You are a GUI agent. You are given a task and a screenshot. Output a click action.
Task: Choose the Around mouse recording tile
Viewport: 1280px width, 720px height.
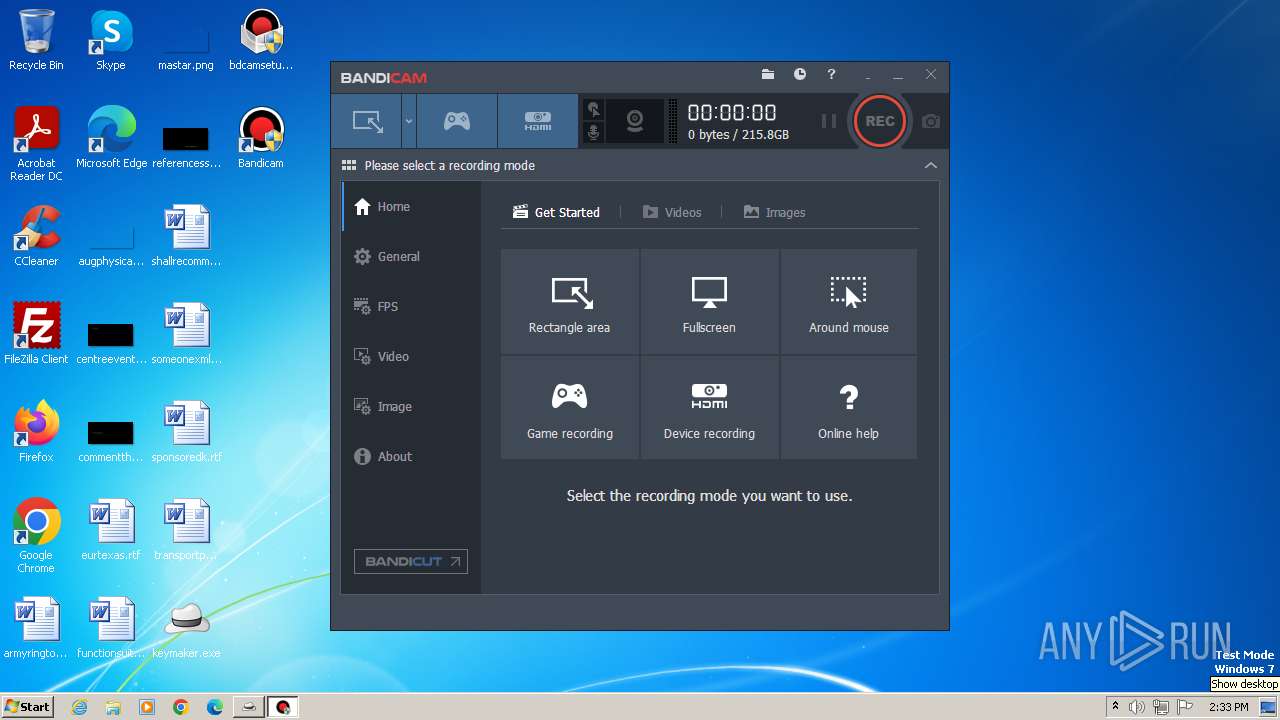tap(849, 302)
